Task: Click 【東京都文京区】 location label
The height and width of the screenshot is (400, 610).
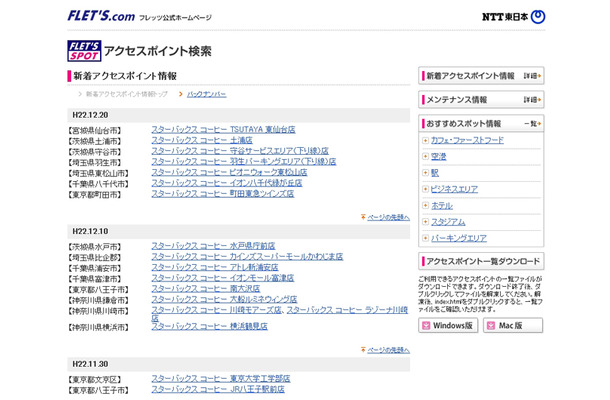Action: pyautogui.click(x=95, y=380)
